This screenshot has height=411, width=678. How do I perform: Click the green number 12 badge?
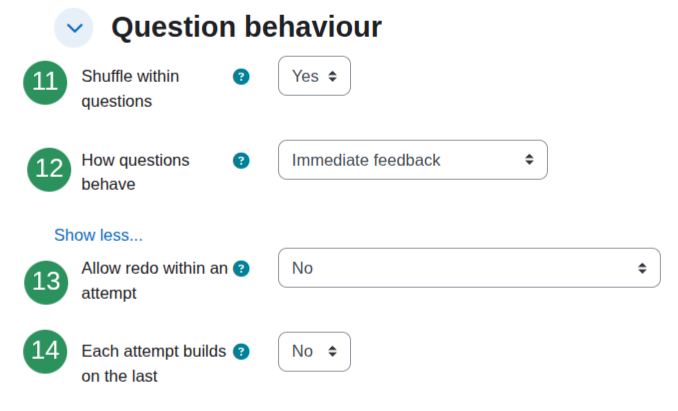pyautogui.click(x=49, y=169)
